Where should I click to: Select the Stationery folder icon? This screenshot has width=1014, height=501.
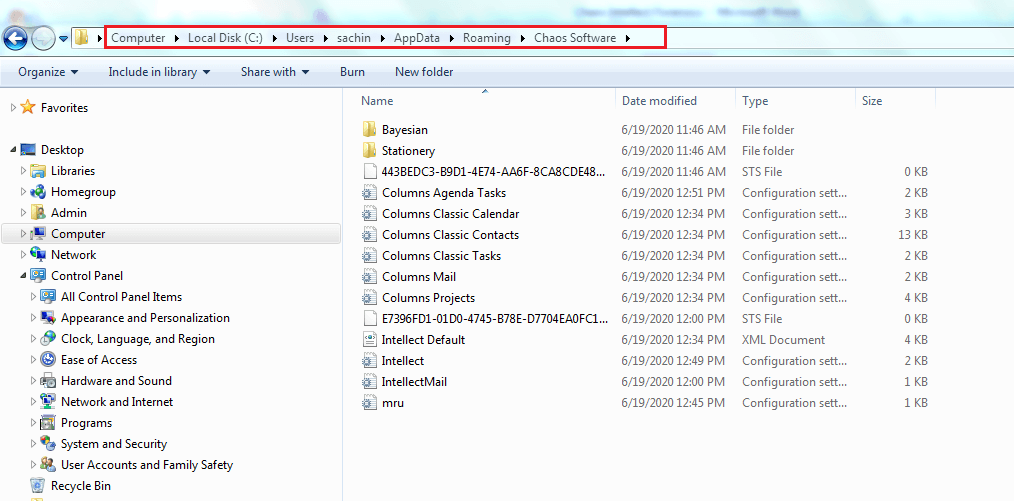369,151
